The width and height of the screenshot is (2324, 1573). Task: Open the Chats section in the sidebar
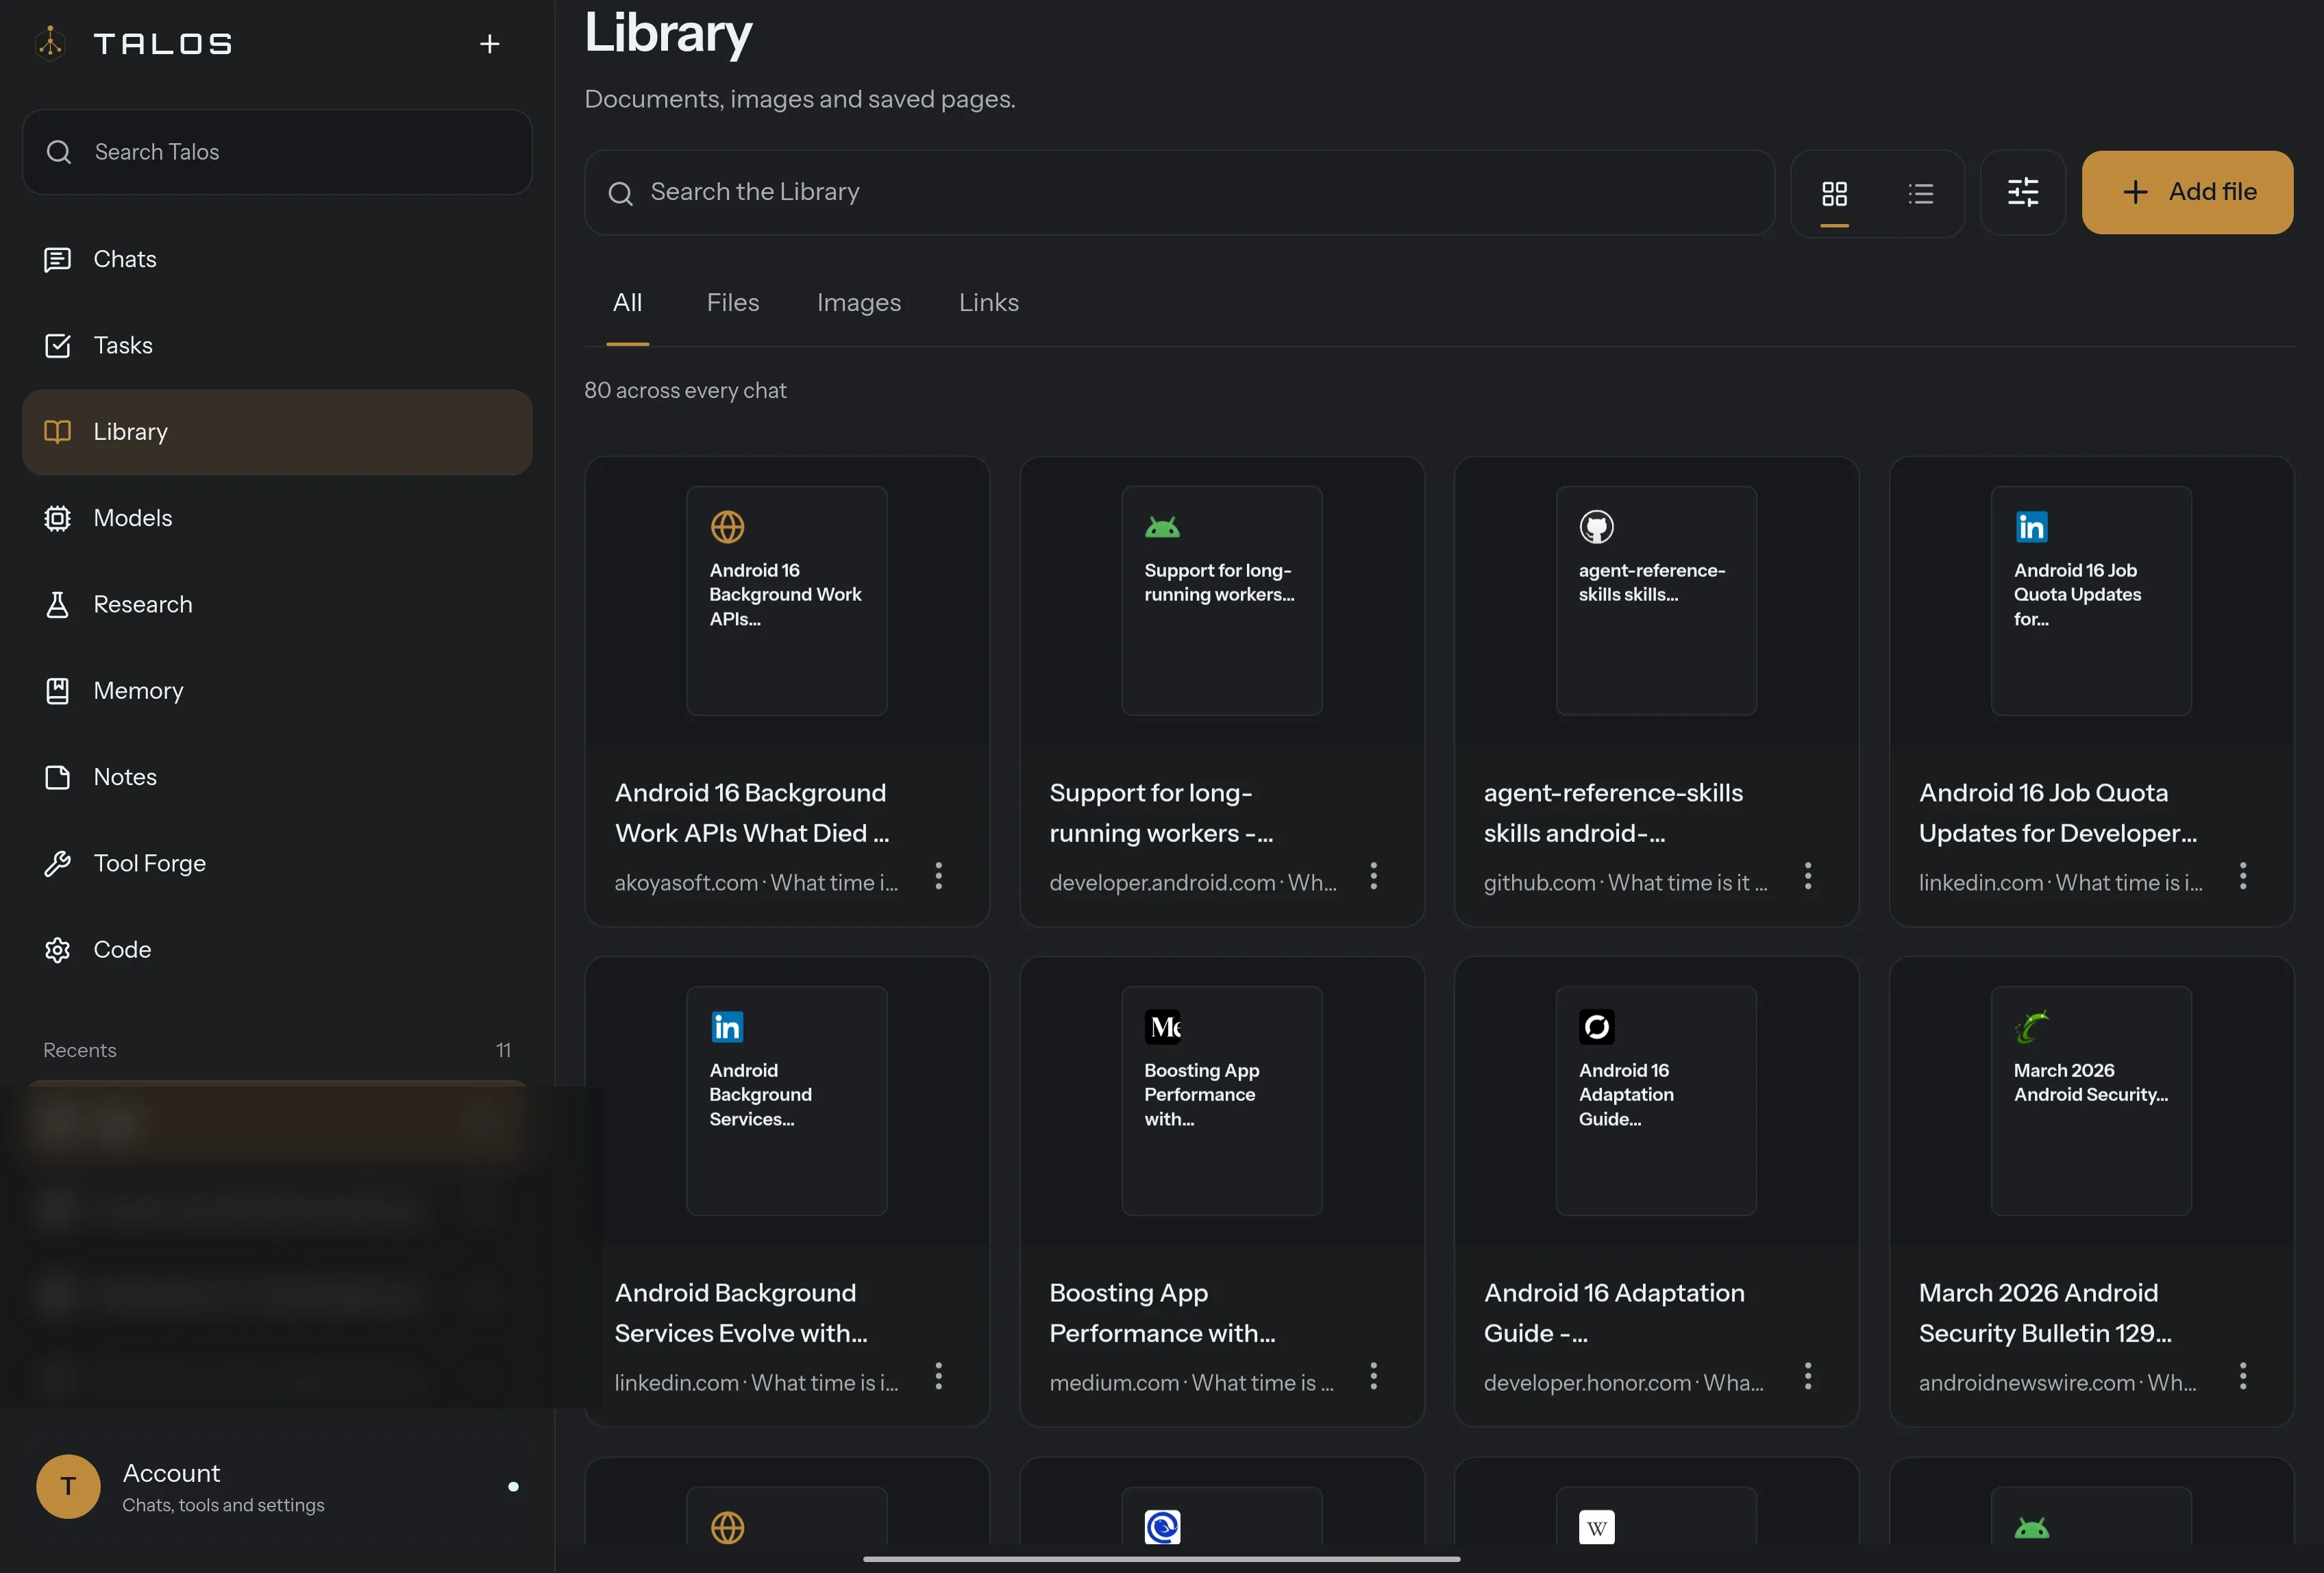click(277, 259)
